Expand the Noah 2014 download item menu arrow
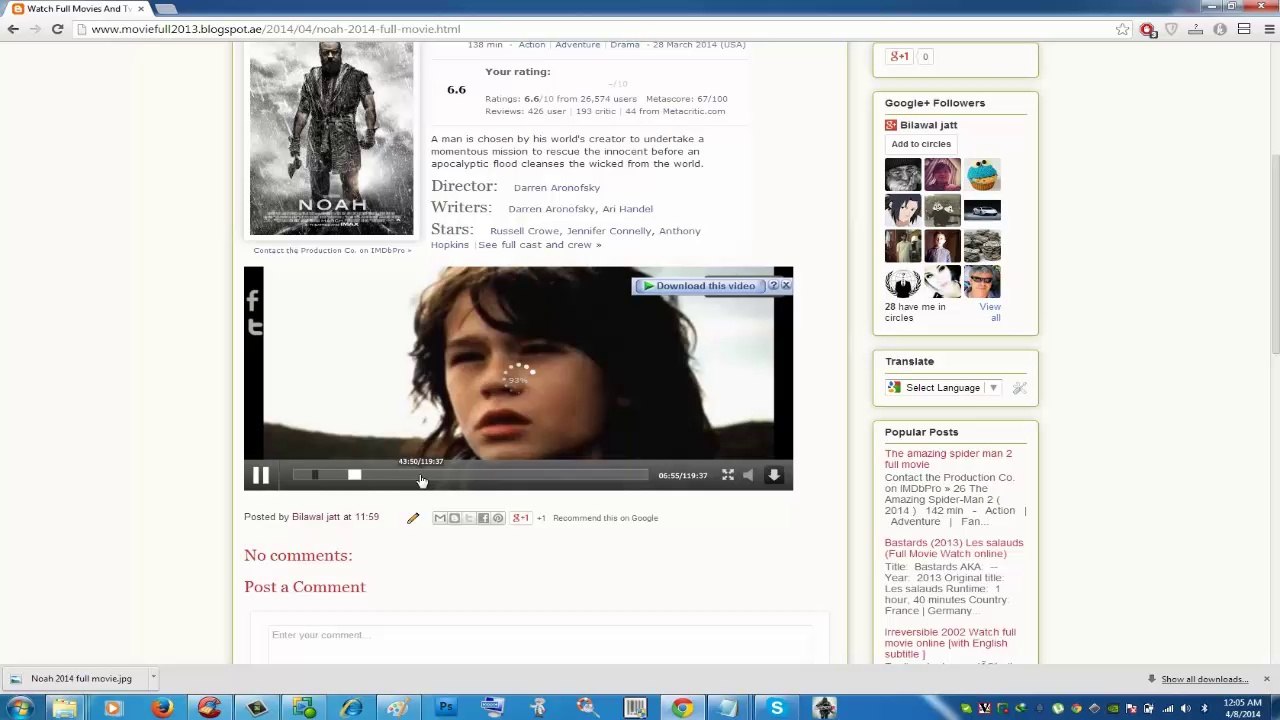This screenshot has width=1280, height=720. [x=153, y=679]
